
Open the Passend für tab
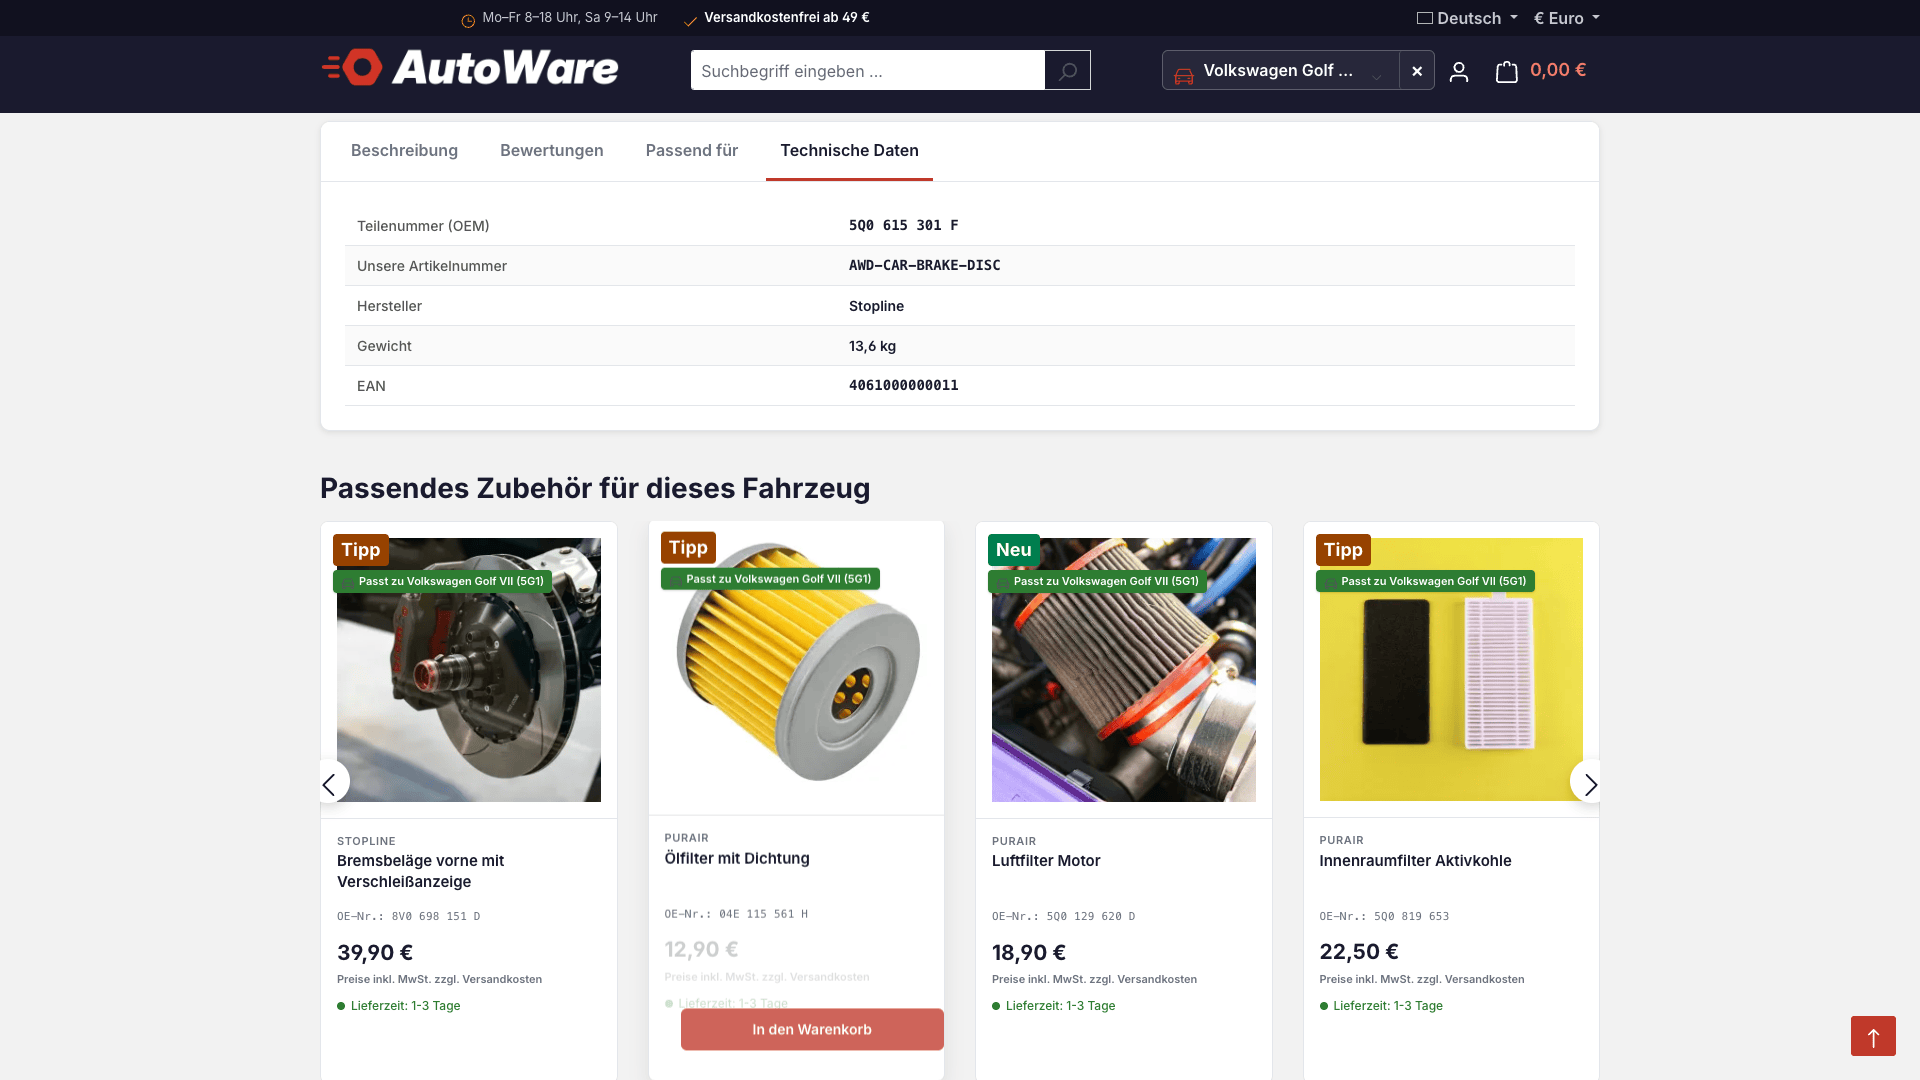point(692,150)
